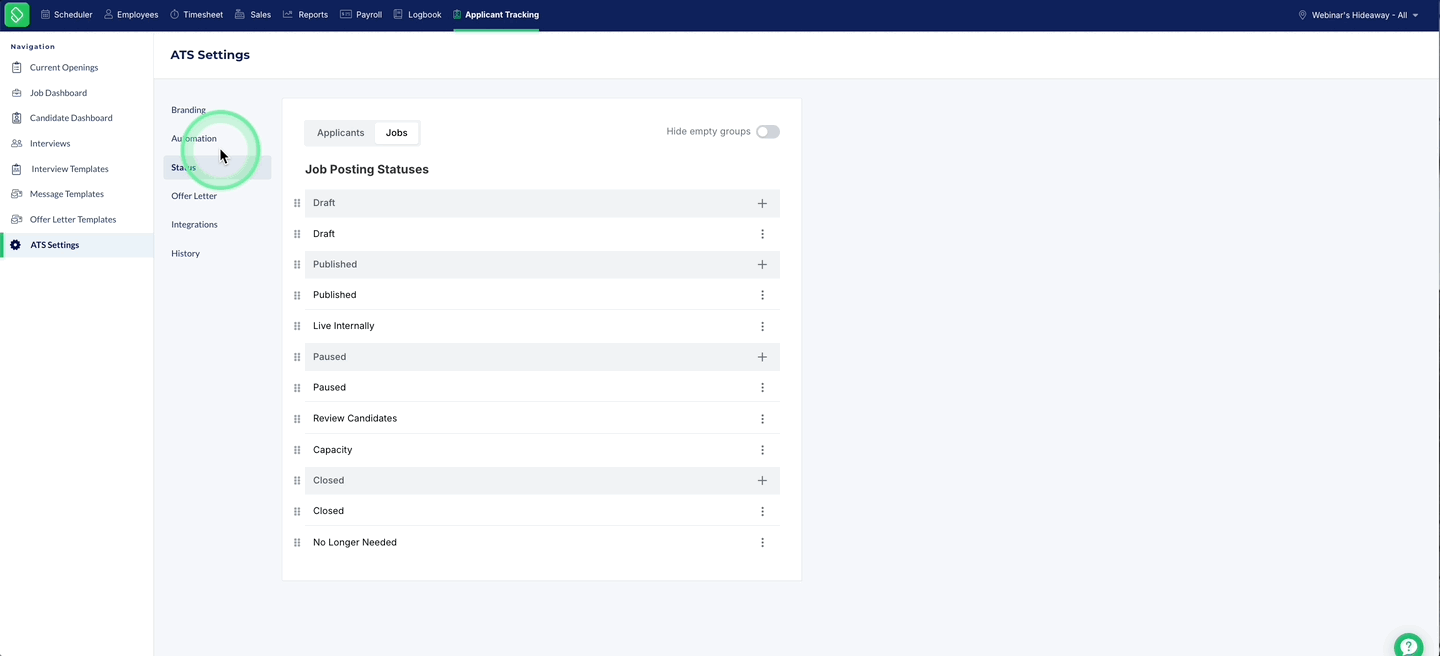The height and width of the screenshot is (656, 1440).
Task: Open the options menu for Draft status
Action: pyautogui.click(x=762, y=234)
